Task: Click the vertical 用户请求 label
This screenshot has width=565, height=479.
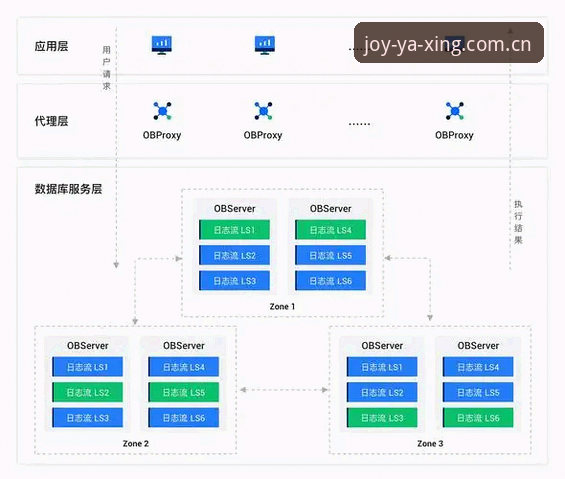Action: 106,68
